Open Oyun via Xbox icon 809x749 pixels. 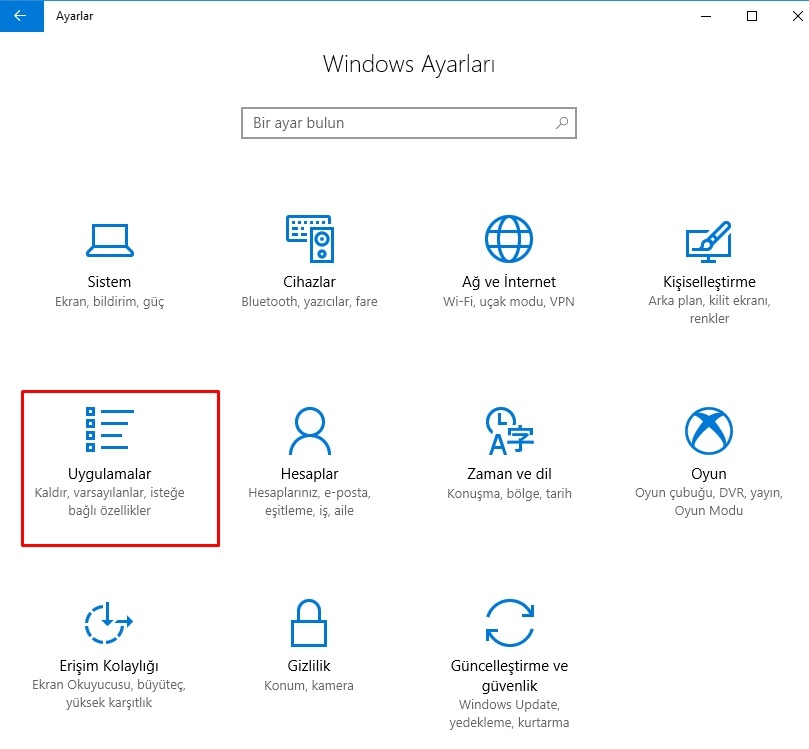[x=709, y=428]
